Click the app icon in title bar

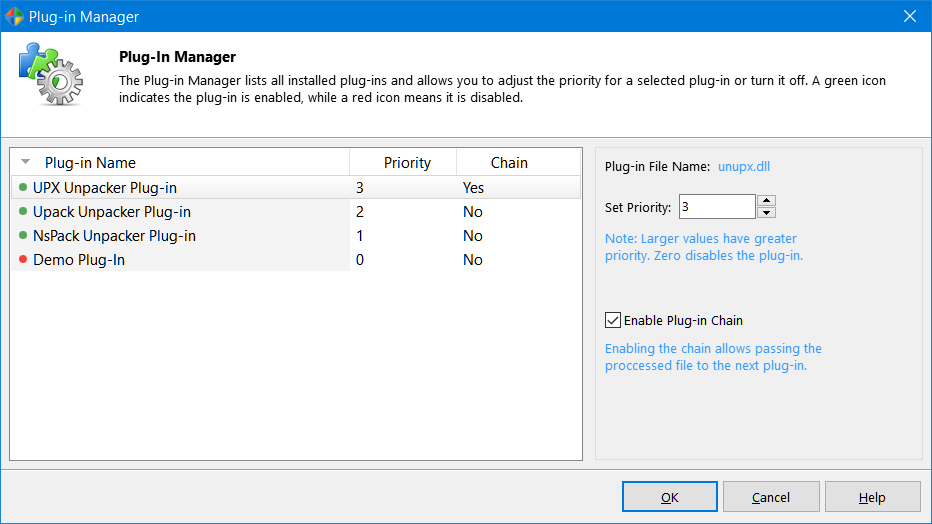click(x=14, y=16)
